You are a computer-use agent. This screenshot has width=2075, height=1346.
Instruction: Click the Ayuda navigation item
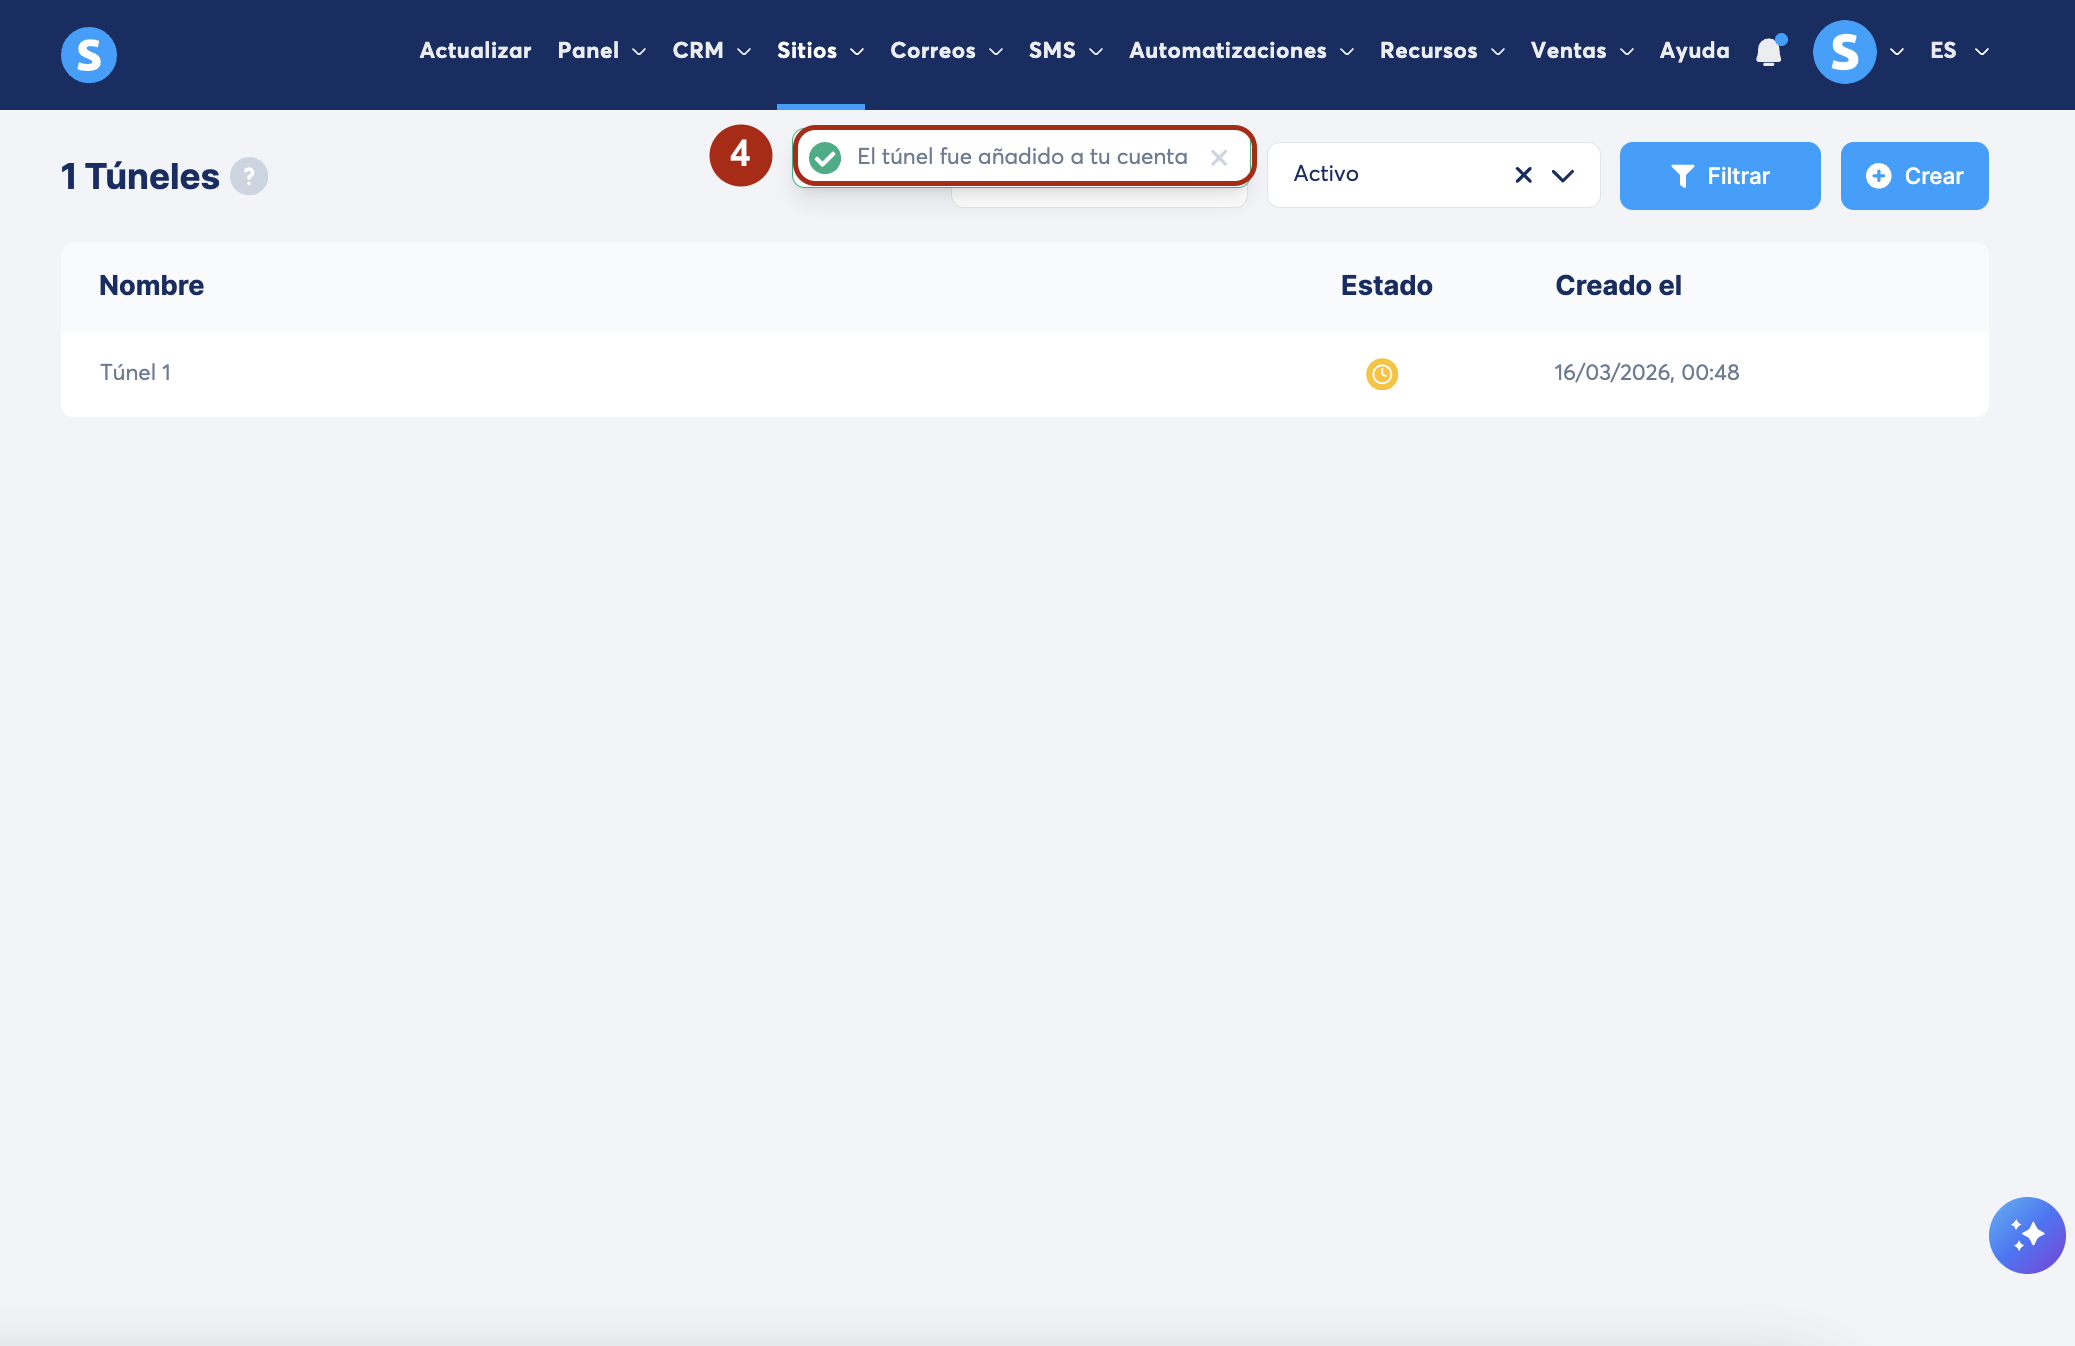(1693, 51)
